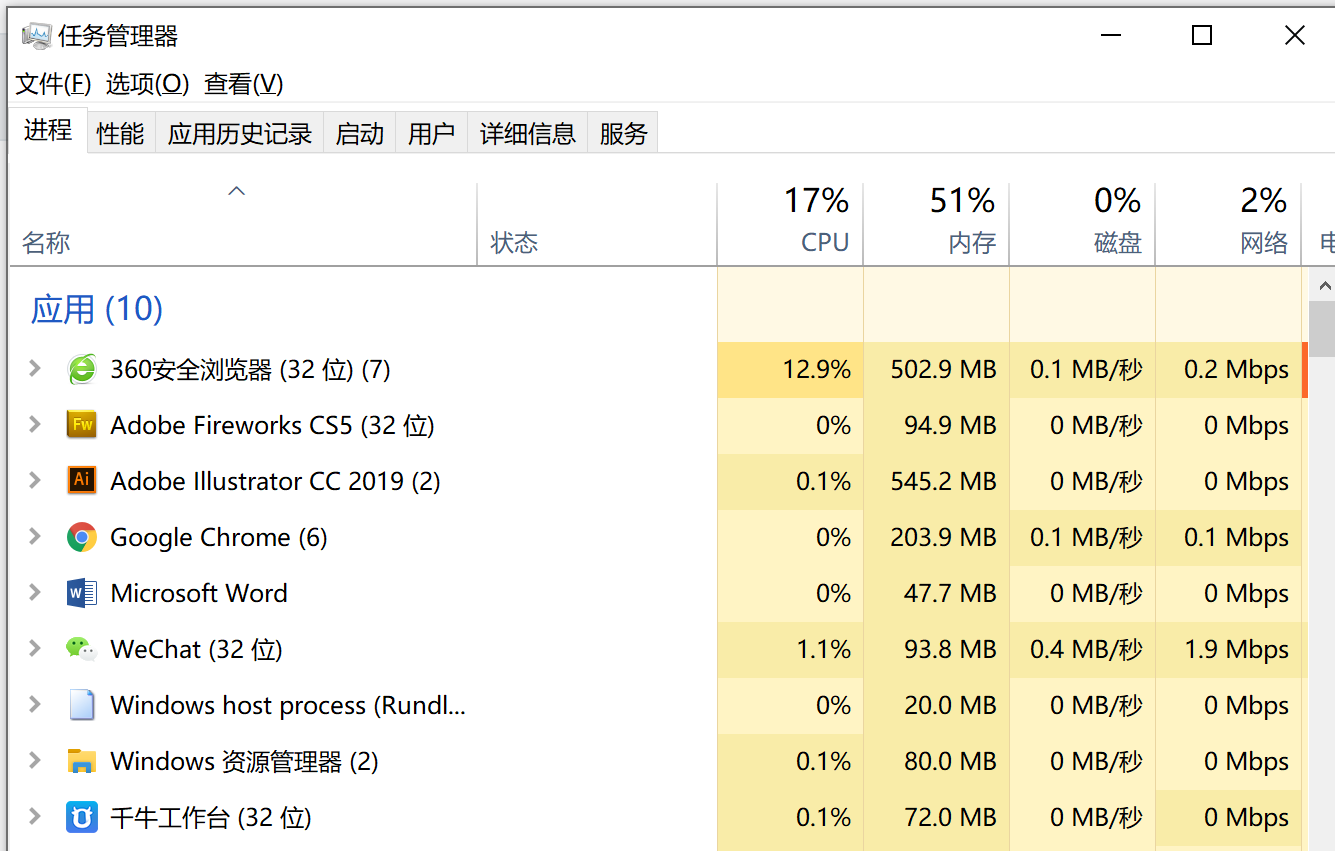Maximize the 任务管理器 window

(x=1202, y=36)
